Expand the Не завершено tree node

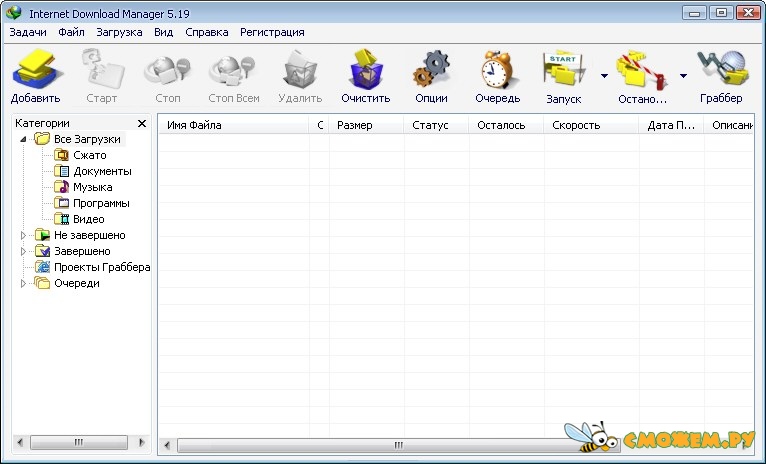click(23, 235)
